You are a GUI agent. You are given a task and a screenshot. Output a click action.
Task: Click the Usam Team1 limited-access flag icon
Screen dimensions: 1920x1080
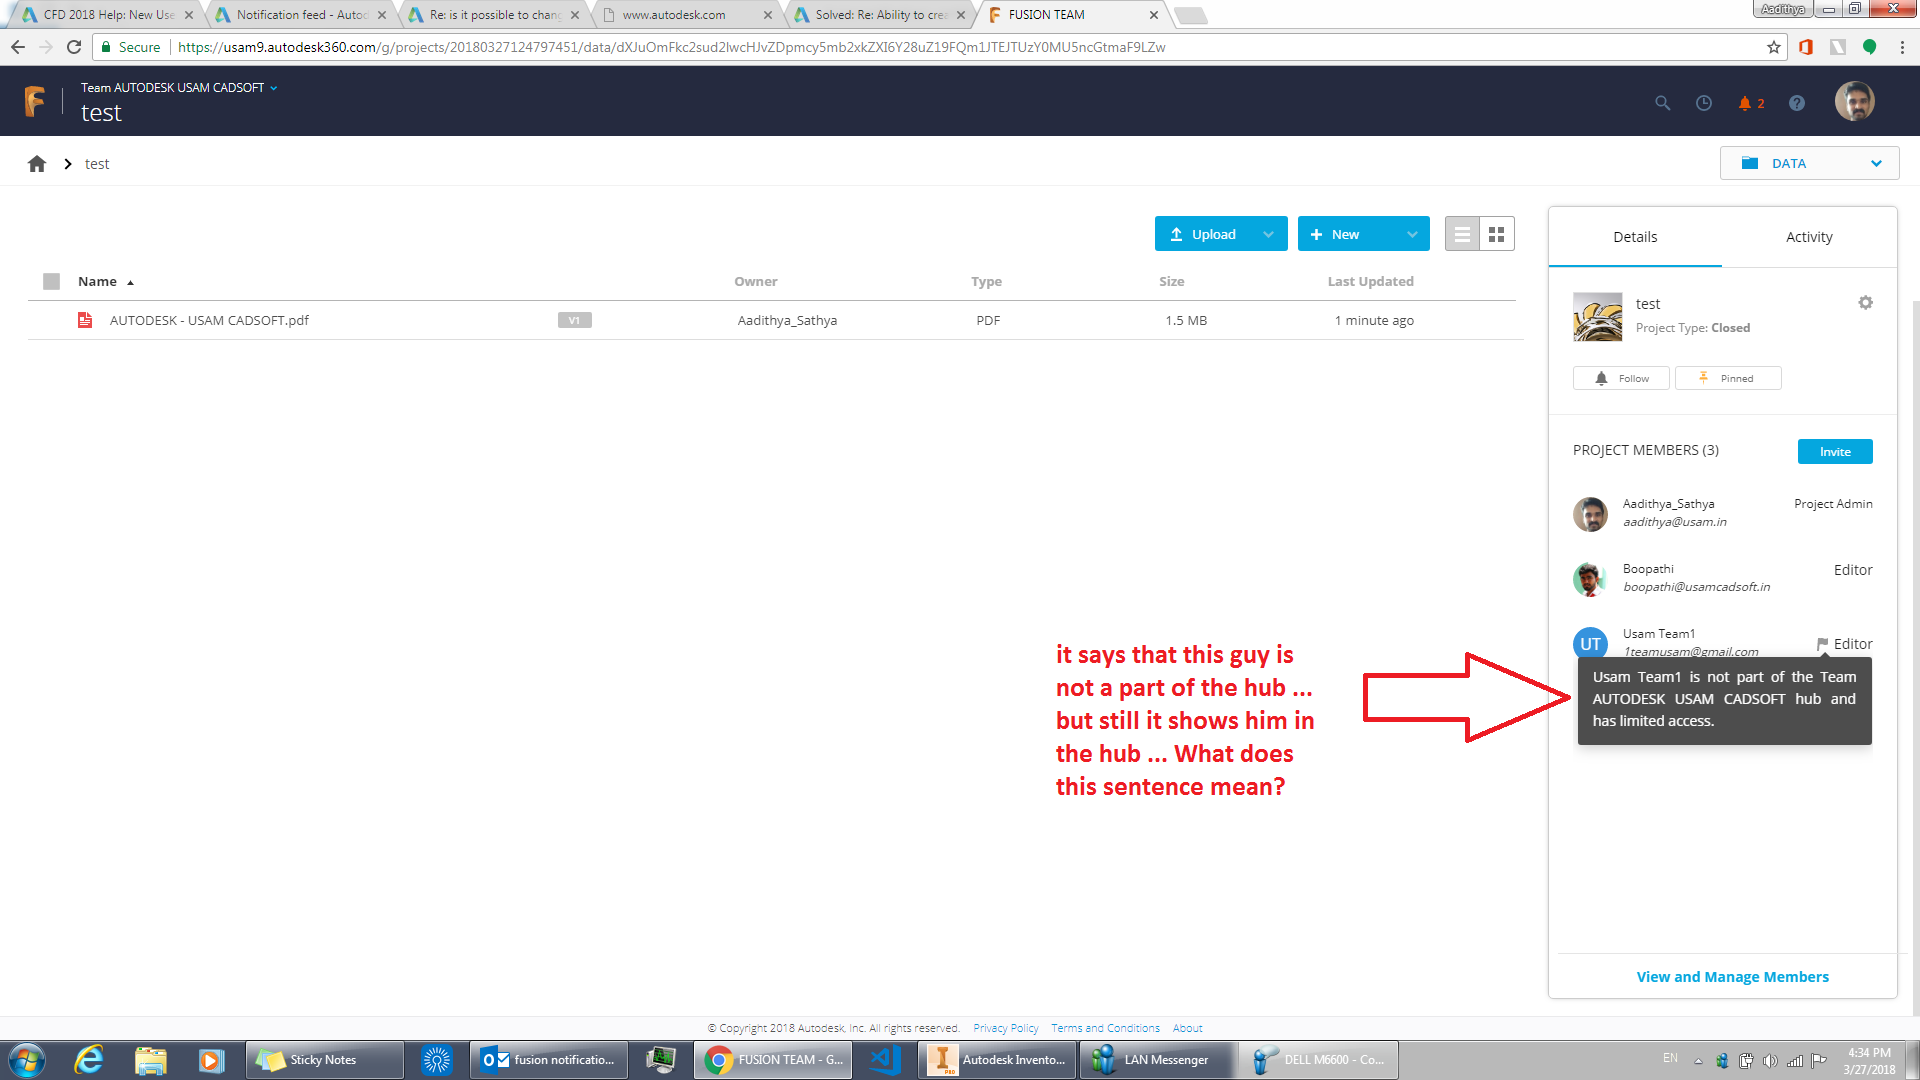1822,644
